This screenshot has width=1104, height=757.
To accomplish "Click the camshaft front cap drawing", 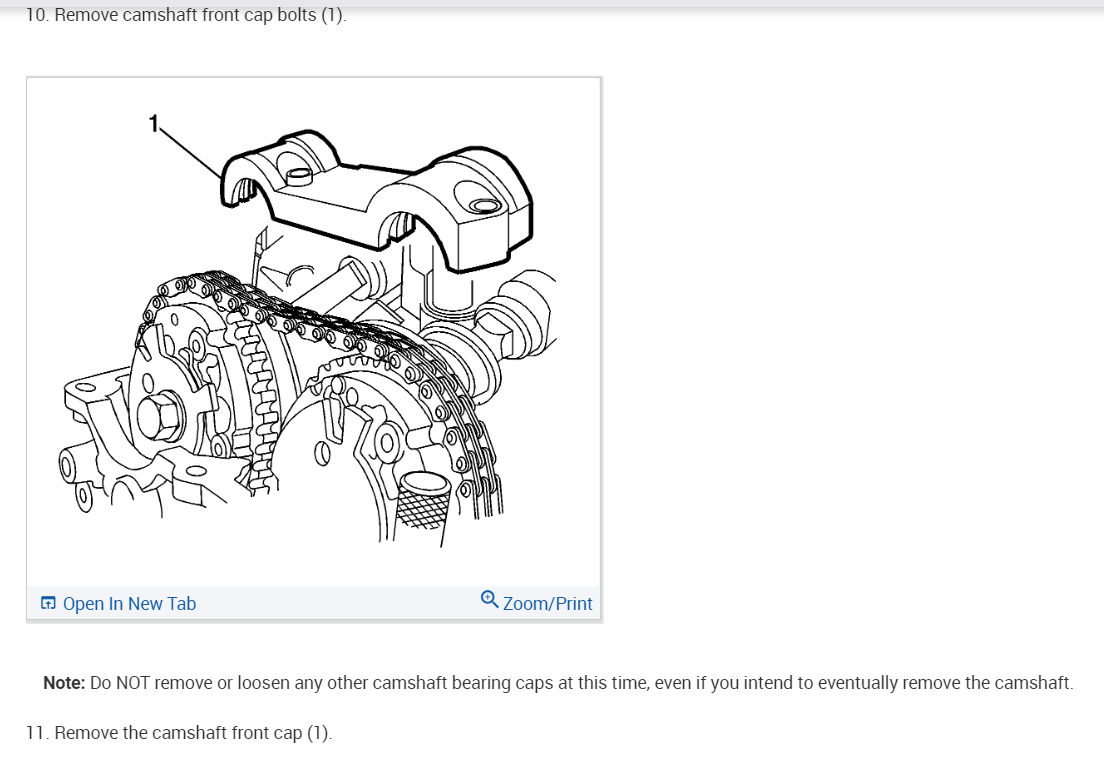I will tap(377, 201).
